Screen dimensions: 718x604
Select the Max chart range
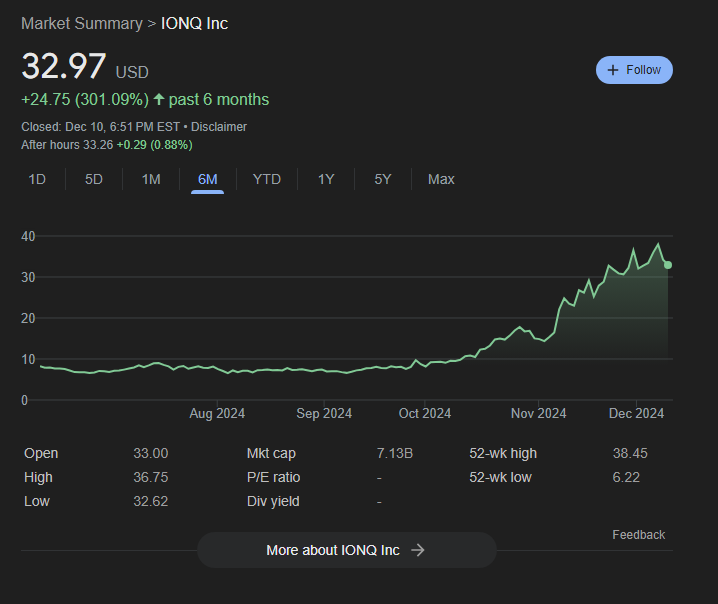pos(441,179)
